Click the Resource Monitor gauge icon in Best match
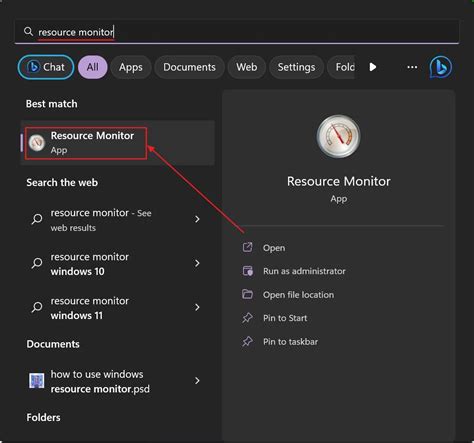The image size is (474, 443). (x=37, y=143)
